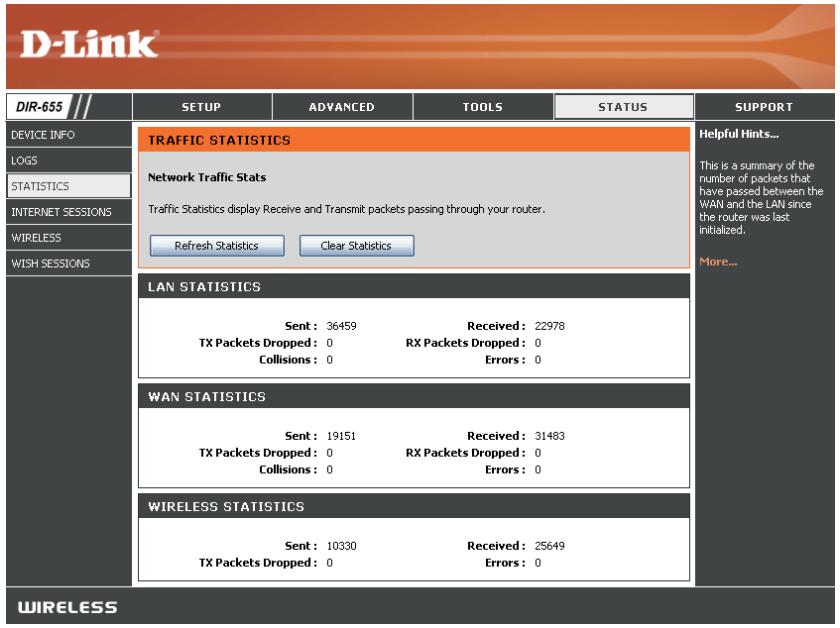Open the Wireless sidebar item
Image resolution: width=840 pixels, height=628 pixels.
point(69,237)
